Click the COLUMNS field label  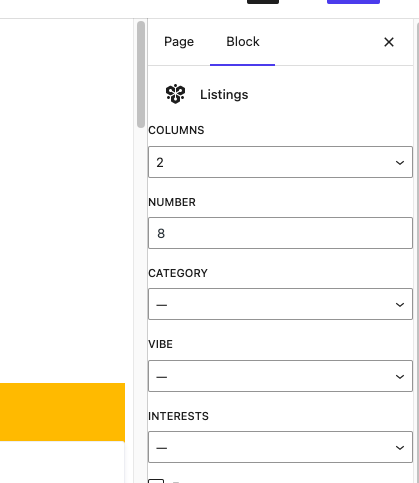(x=176, y=130)
